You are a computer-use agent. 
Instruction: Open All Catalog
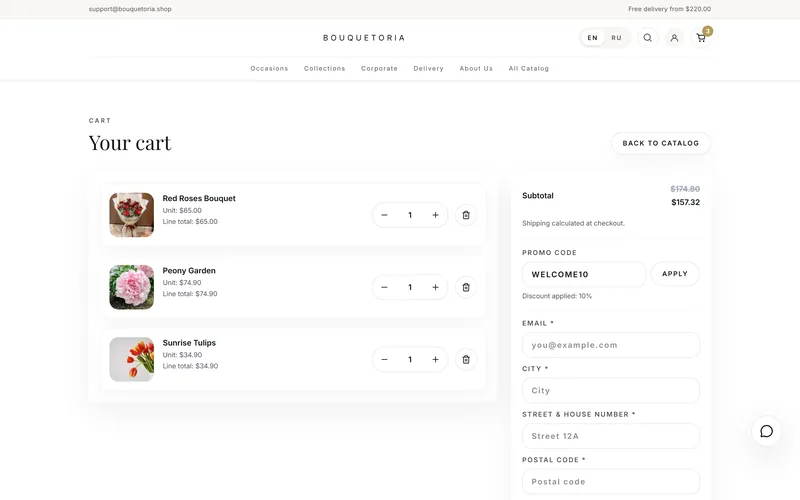coord(529,68)
